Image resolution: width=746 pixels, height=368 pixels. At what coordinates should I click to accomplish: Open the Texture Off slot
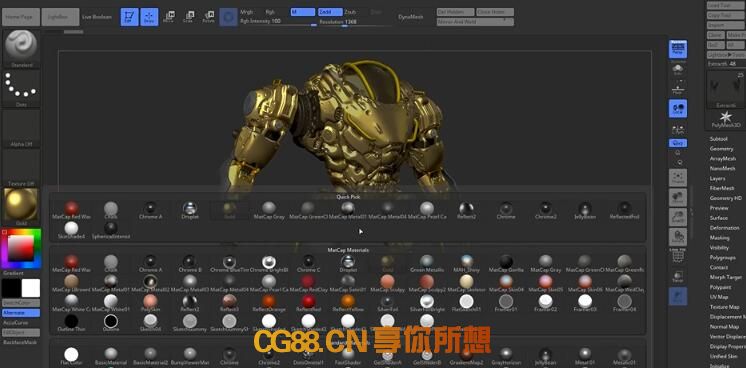pos(21,168)
